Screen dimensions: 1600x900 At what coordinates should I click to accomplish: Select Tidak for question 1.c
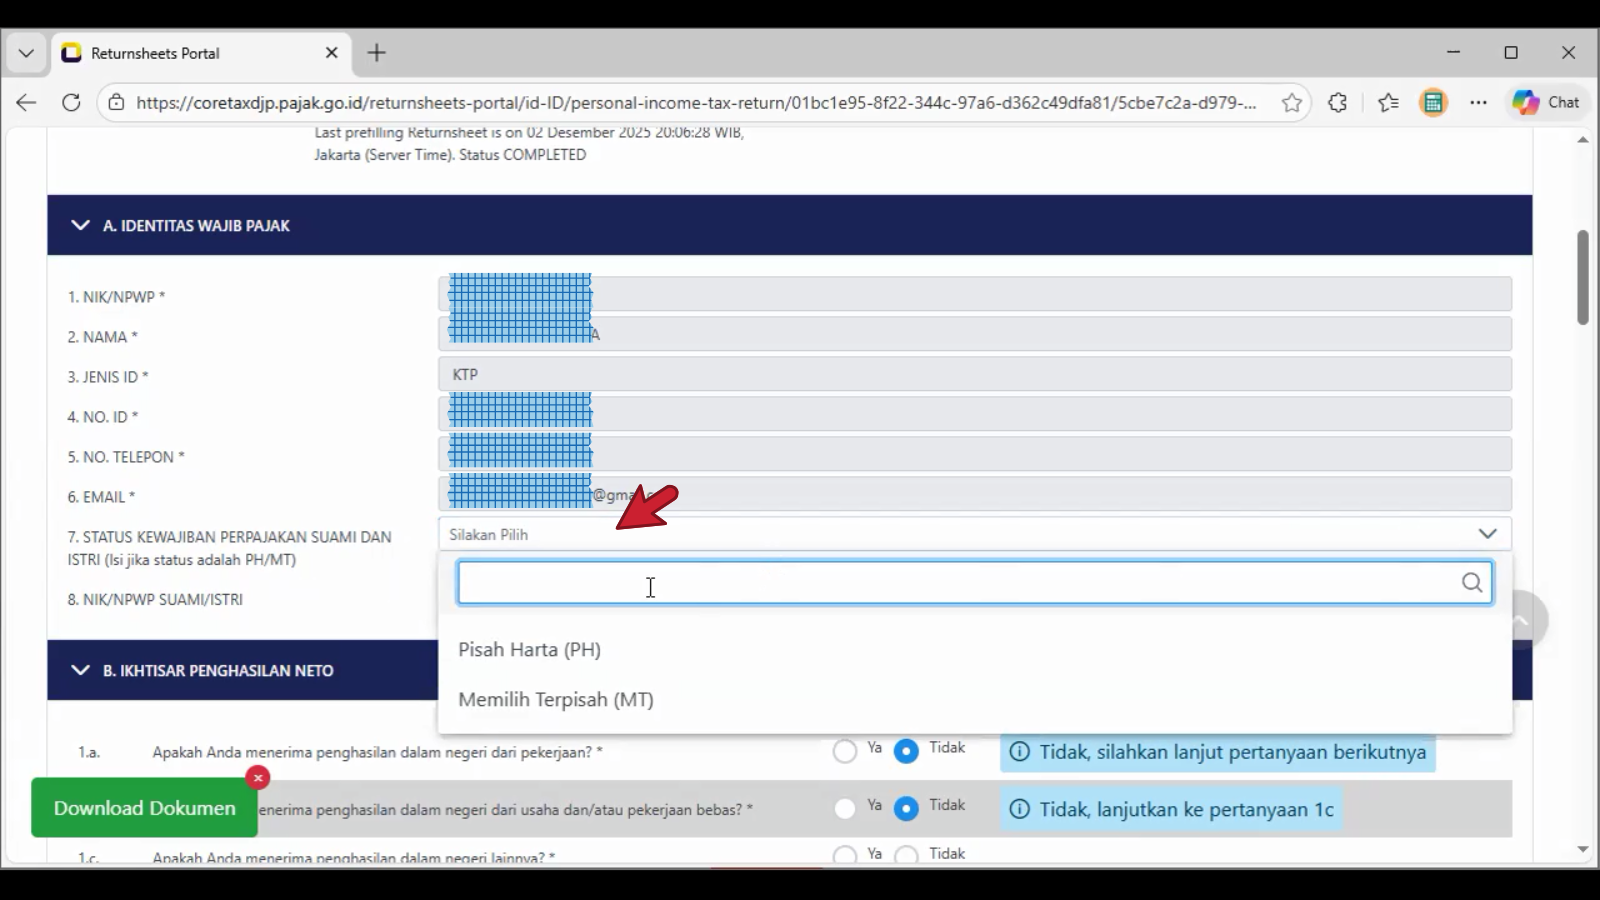[906, 855]
